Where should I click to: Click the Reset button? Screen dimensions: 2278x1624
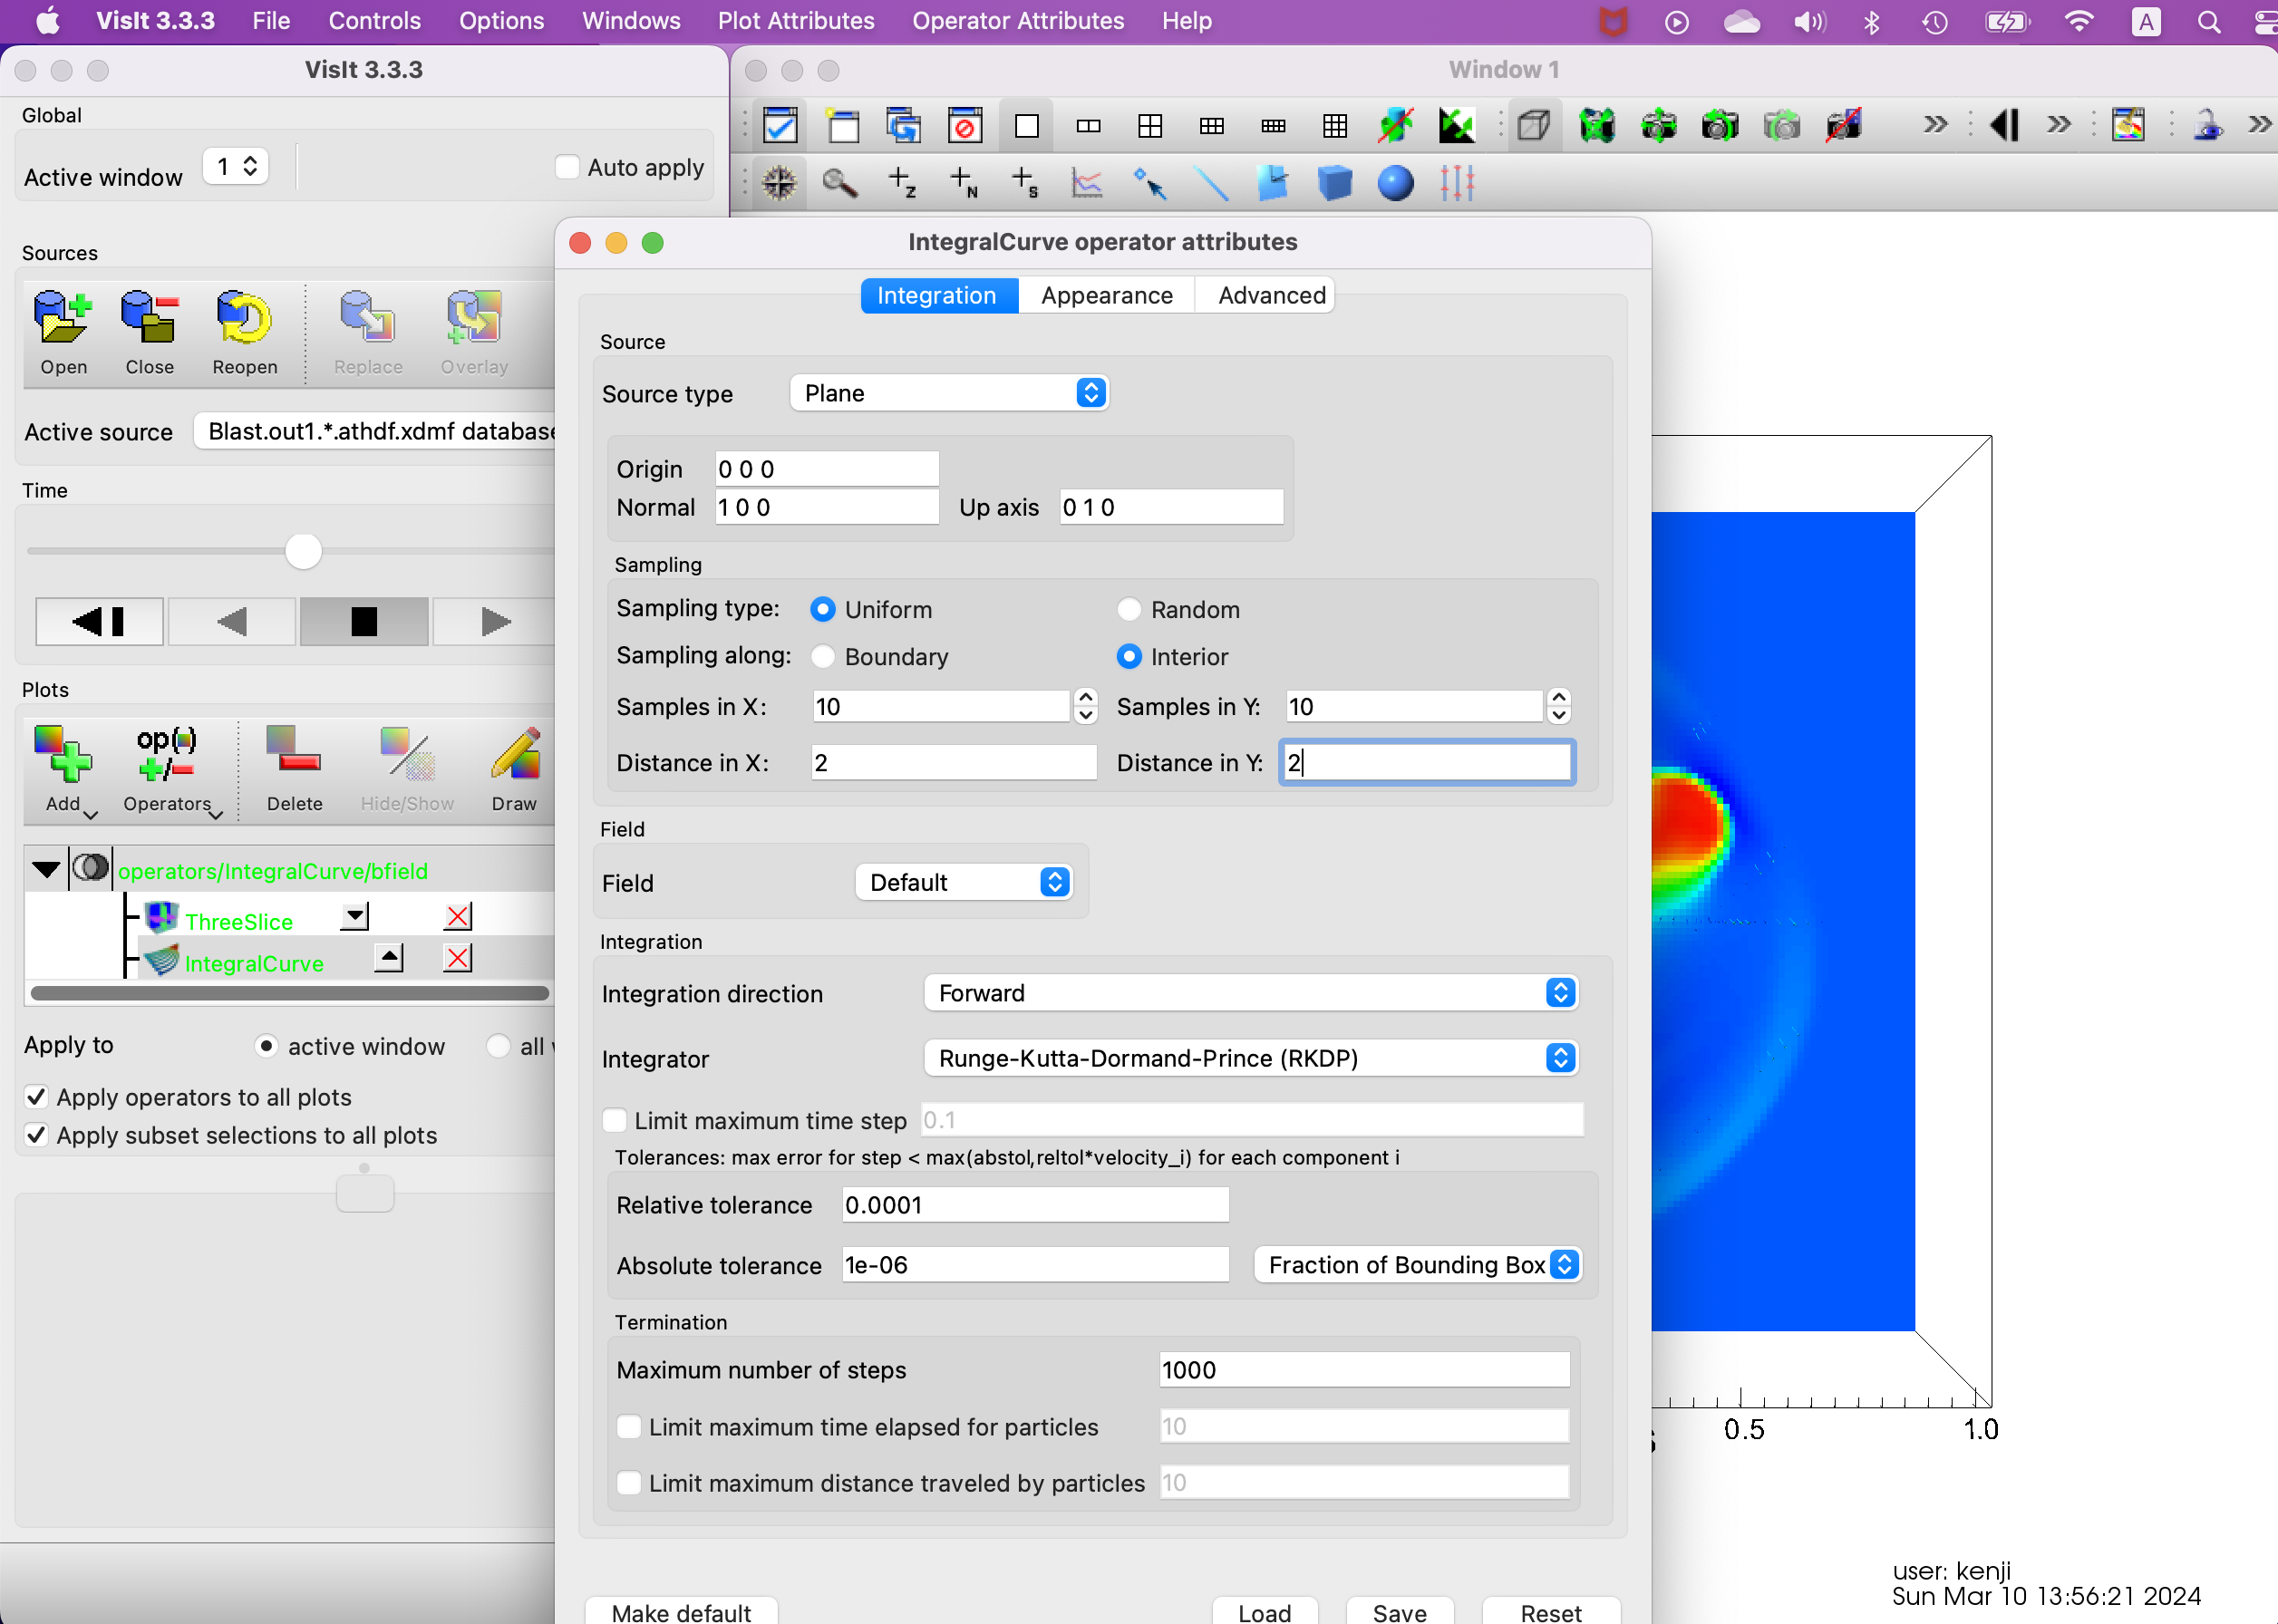pyautogui.click(x=1550, y=1611)
